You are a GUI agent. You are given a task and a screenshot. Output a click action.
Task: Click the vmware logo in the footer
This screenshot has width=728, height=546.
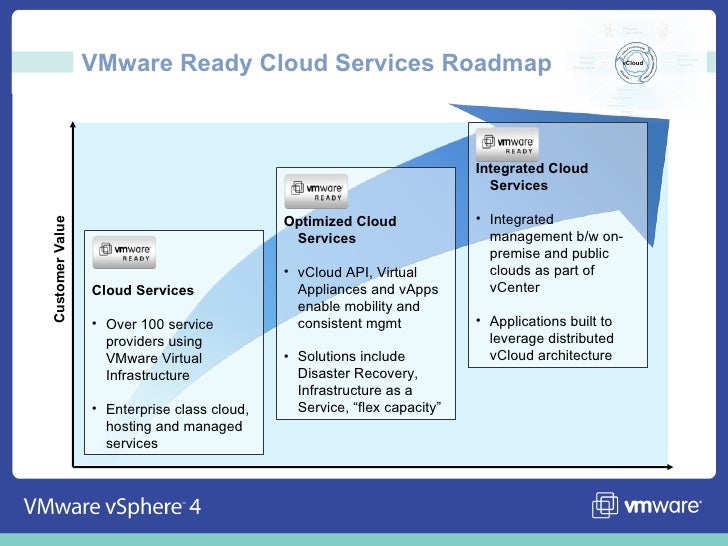point(647,505)
